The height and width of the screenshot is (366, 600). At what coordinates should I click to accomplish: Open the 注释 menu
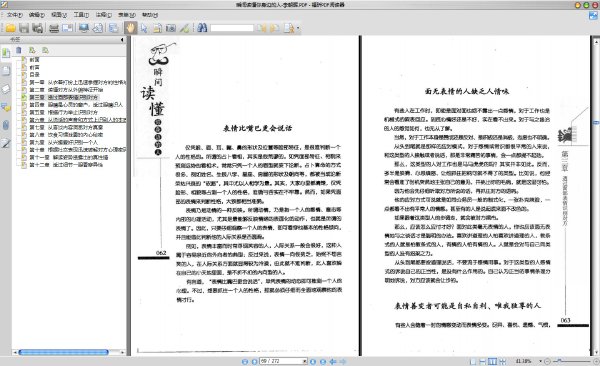(x=103, y=15)
